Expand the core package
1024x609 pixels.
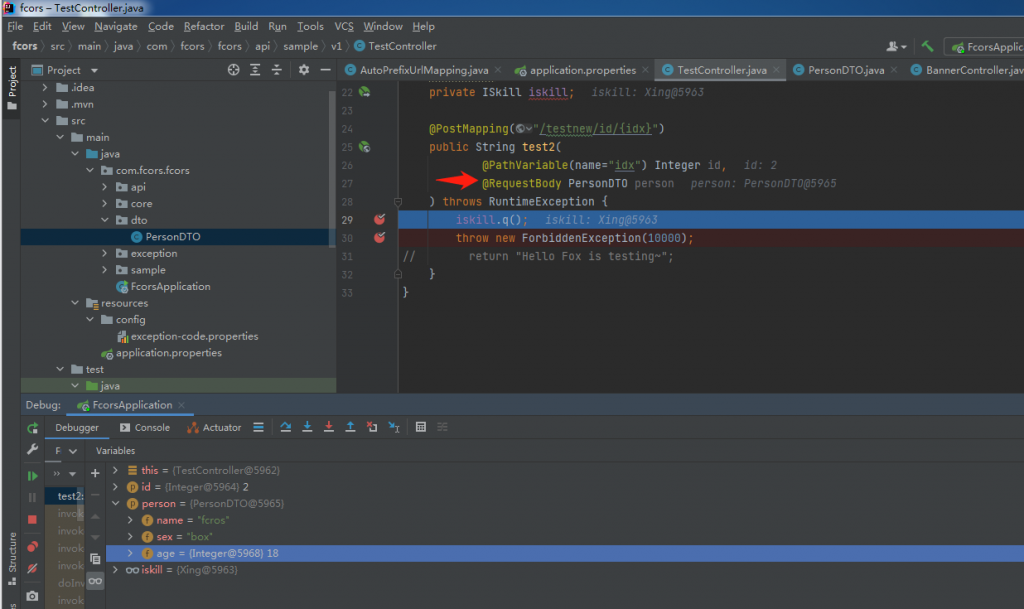tap(104, 204)
